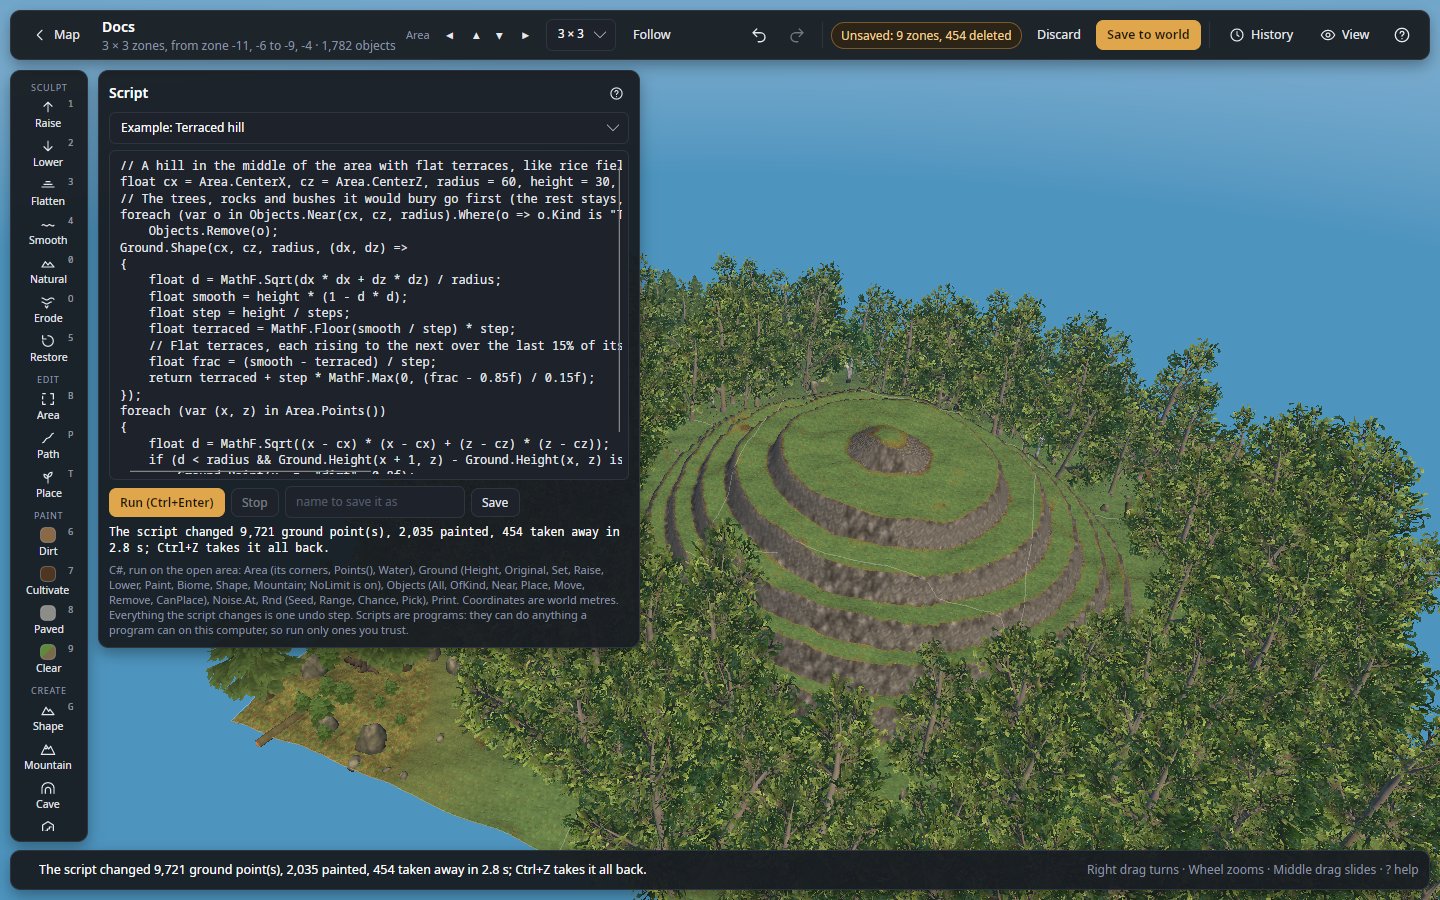Screen dimensions: 1440x900
Task: Select the Place objects tool
Action: tap(48, 484)
